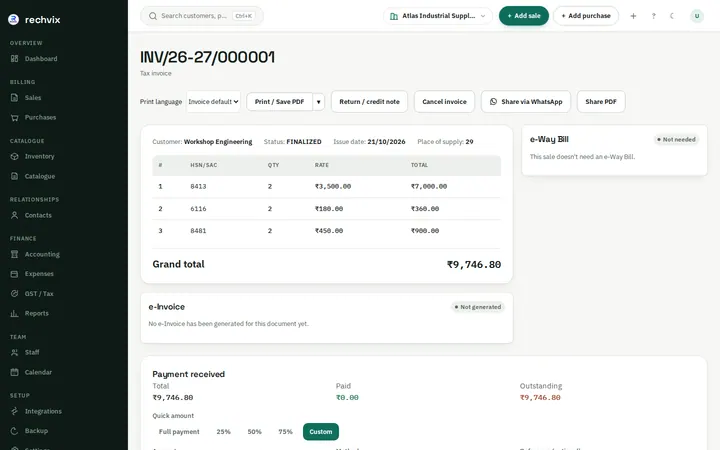
Task: Open the Backup icon
Action: click(15, 431)
